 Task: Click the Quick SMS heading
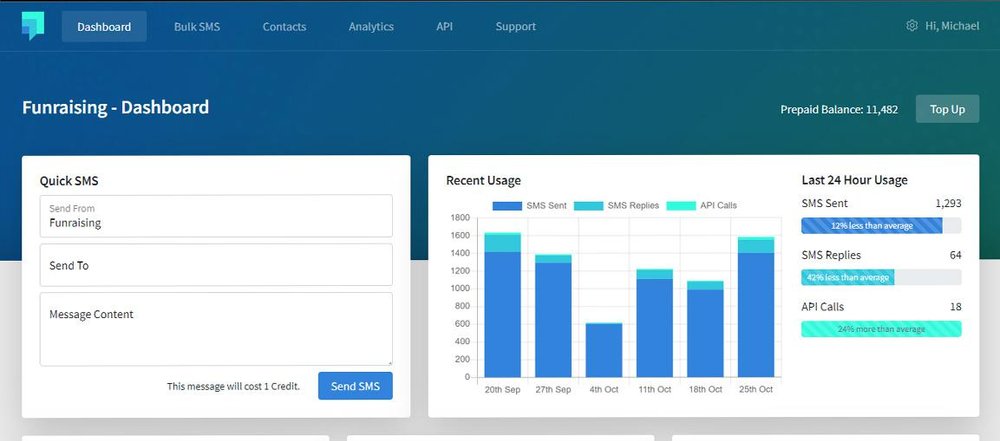69,181
